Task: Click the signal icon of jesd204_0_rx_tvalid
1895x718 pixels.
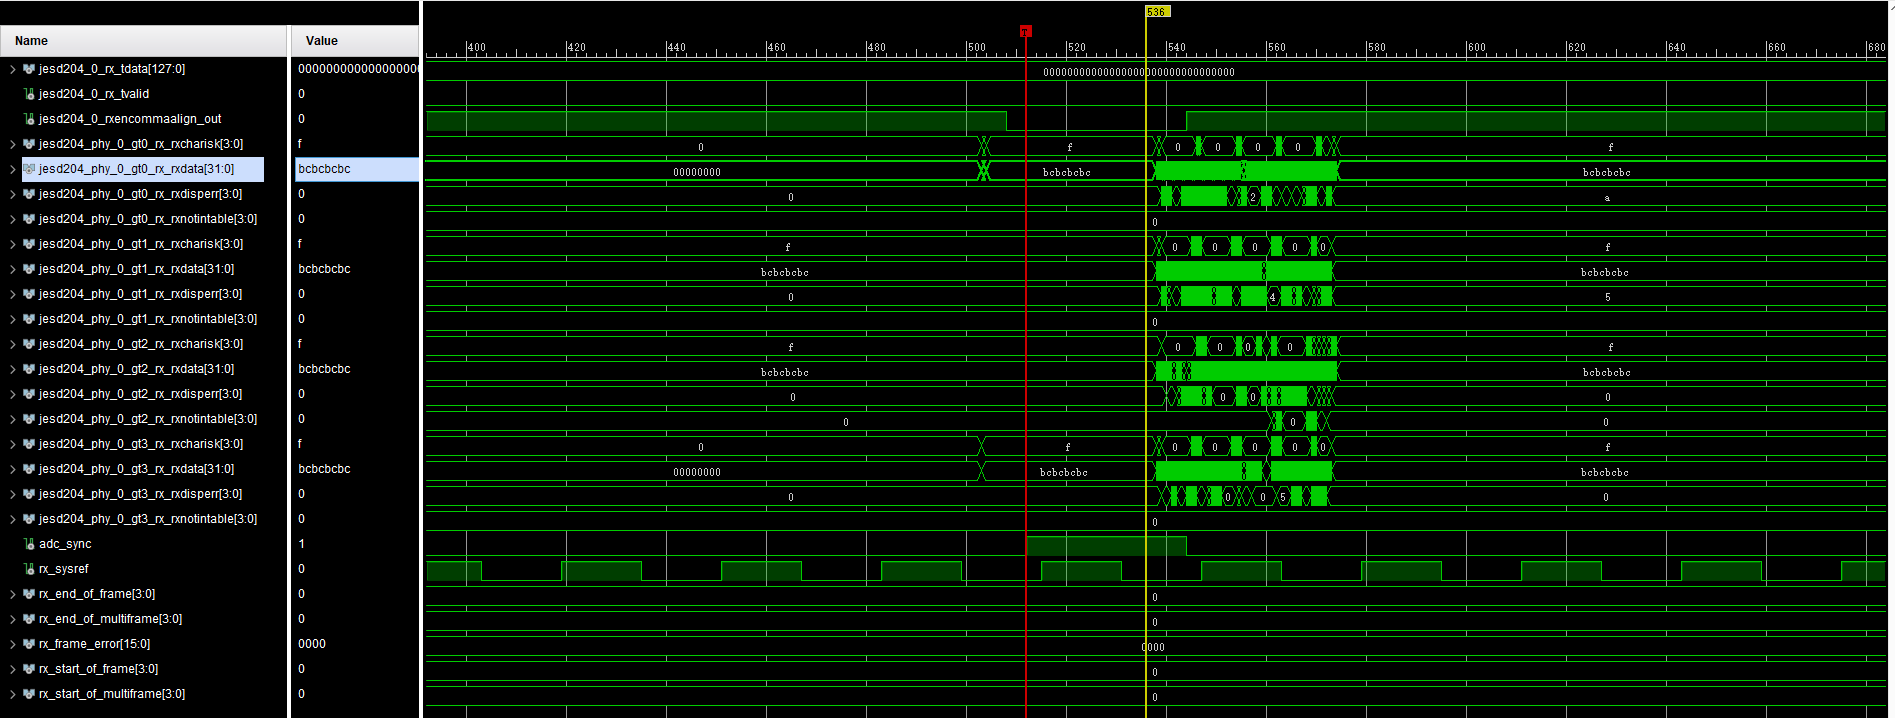Action: 29,94
